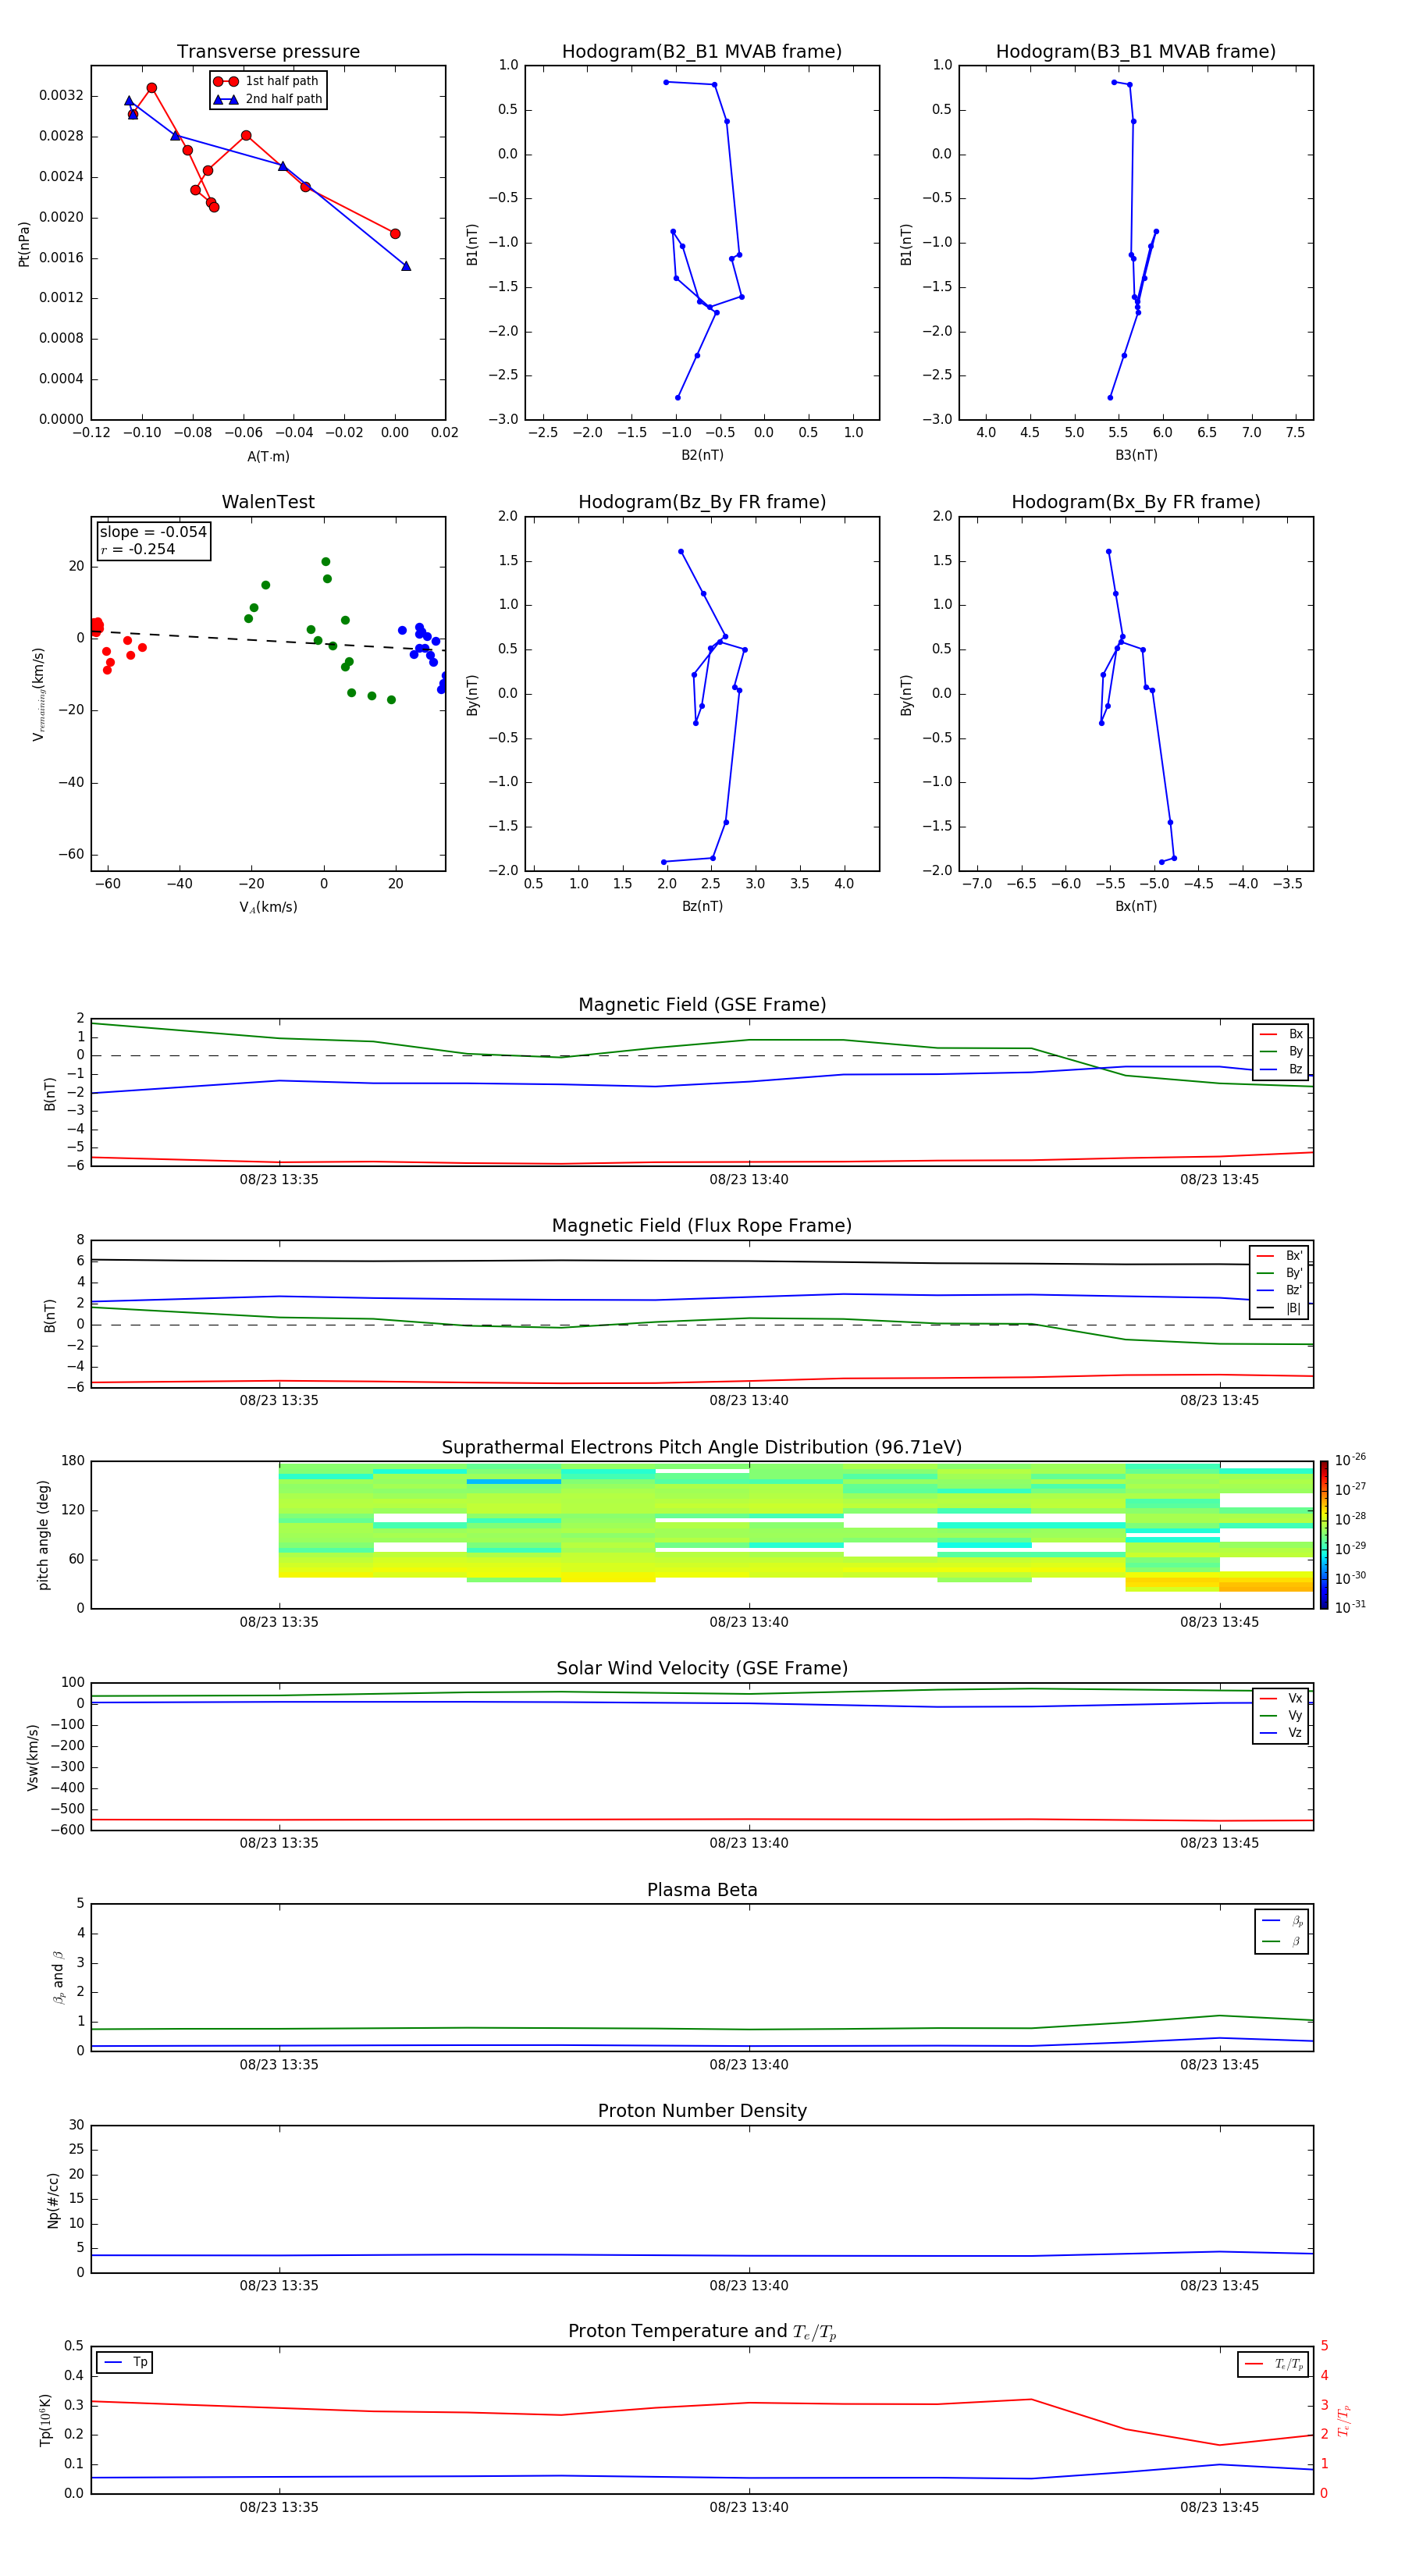
Task: Click Vz legend entry in Solar Wind panel
Action: [x=1281, y=1733]
